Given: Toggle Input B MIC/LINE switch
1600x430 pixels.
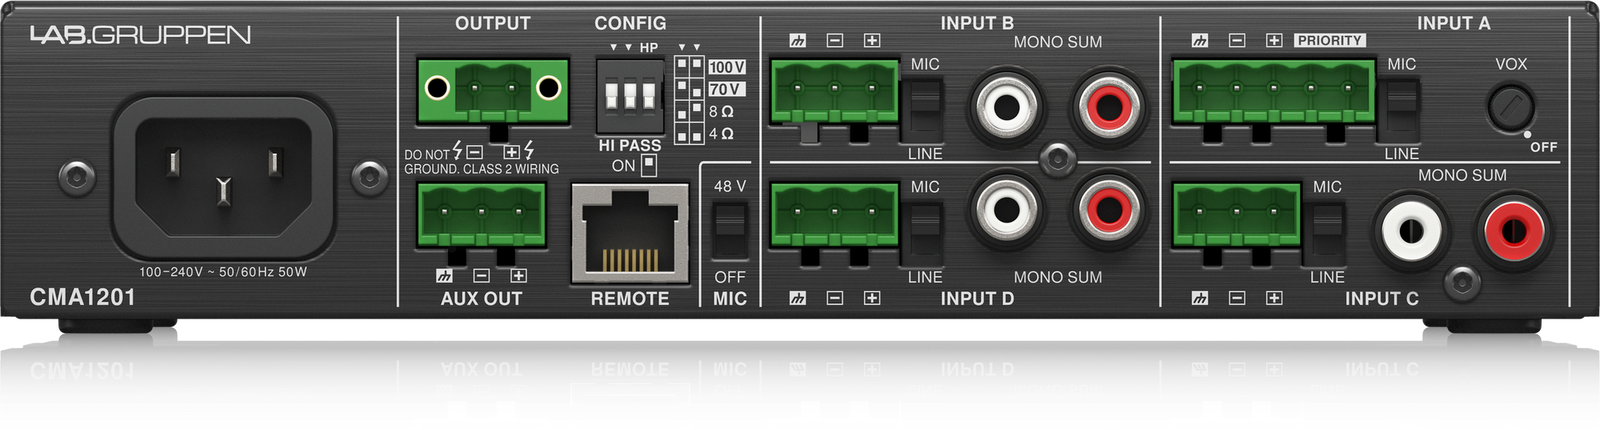Looking at the screenshot, I should (923, 108).
